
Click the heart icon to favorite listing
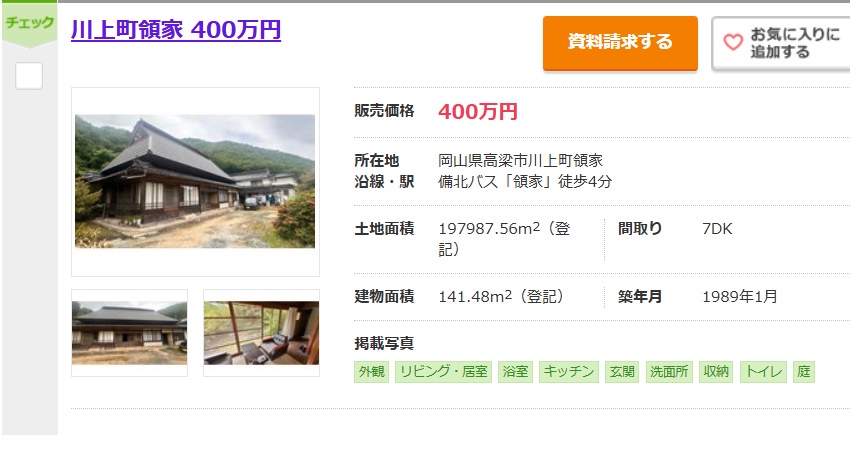click(733, 42)
